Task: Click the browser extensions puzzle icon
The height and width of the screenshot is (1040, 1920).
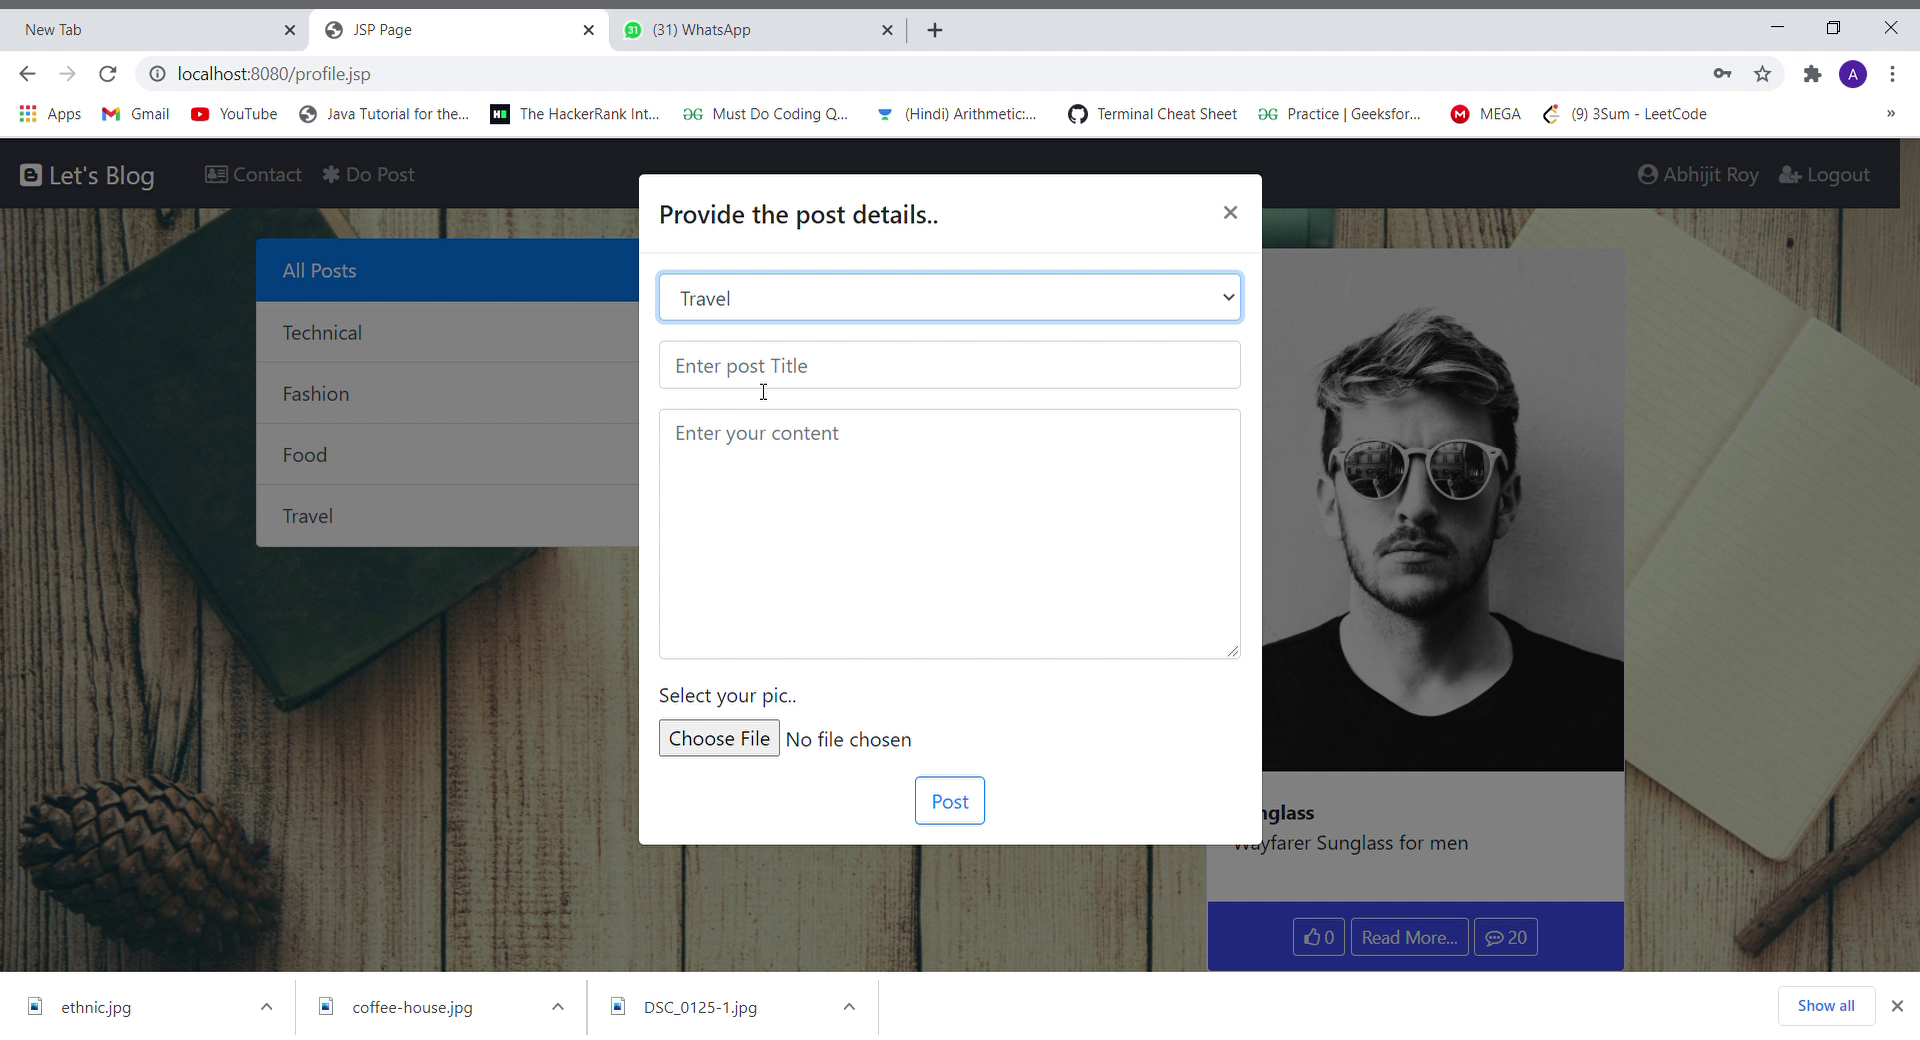Action: pyautogui.click(x=1812, y=74)
